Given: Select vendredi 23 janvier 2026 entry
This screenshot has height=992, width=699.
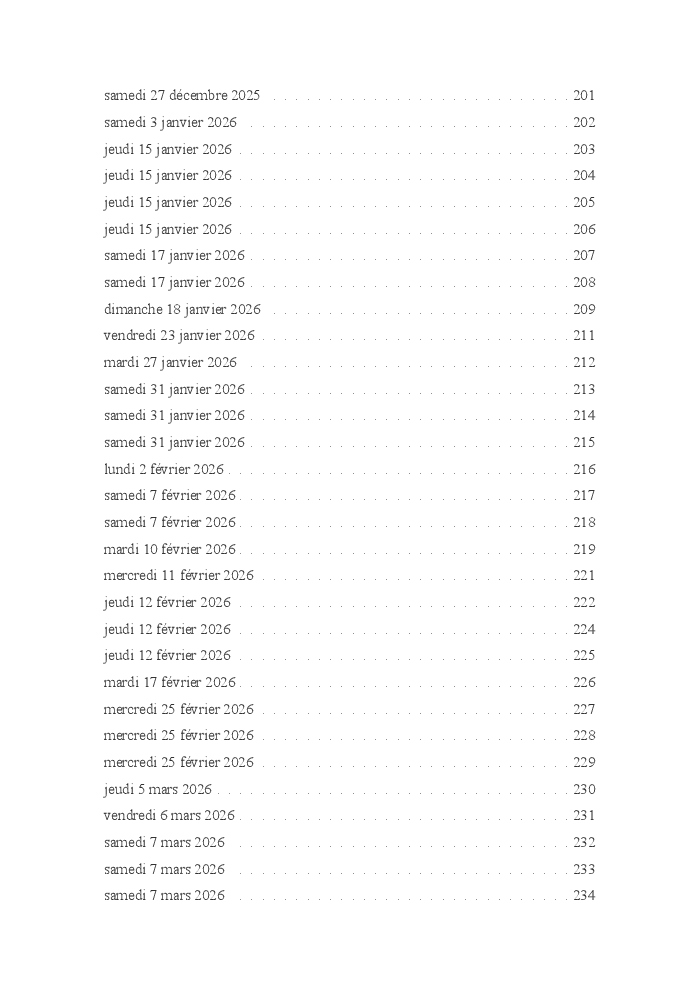Looking at the screenshot, I should coord(179,335).
